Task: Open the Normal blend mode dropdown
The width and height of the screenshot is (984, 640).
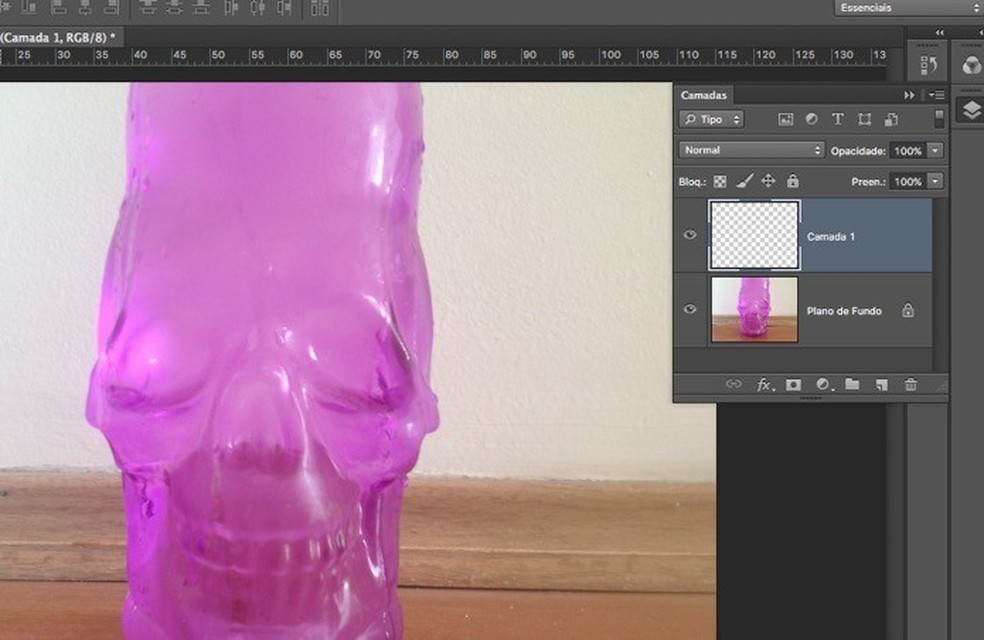Action: coord(750,150)
